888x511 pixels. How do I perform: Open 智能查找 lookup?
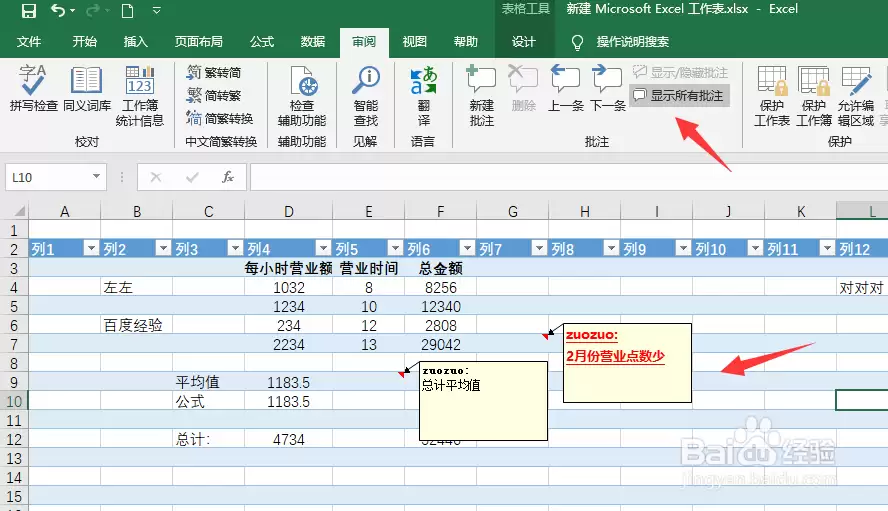tap(366, 95)
